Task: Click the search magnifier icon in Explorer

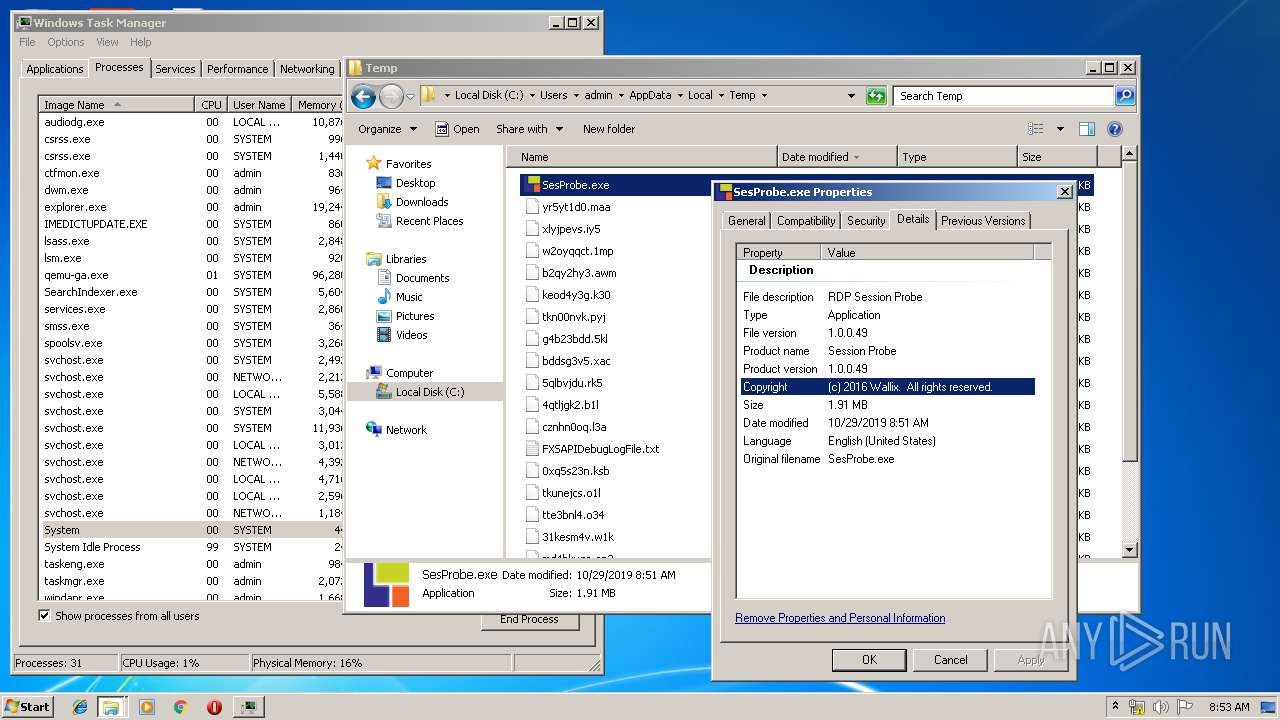Action: click(x=1125, y=96)
